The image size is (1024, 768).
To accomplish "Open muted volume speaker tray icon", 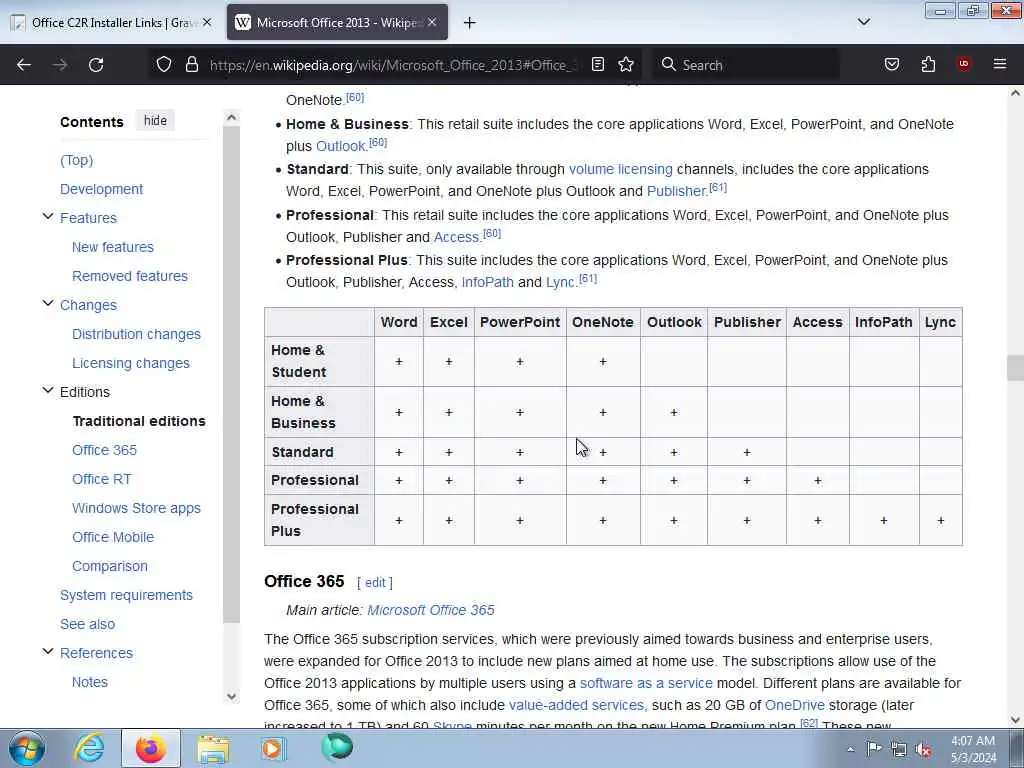I will [x=923, y=749].
